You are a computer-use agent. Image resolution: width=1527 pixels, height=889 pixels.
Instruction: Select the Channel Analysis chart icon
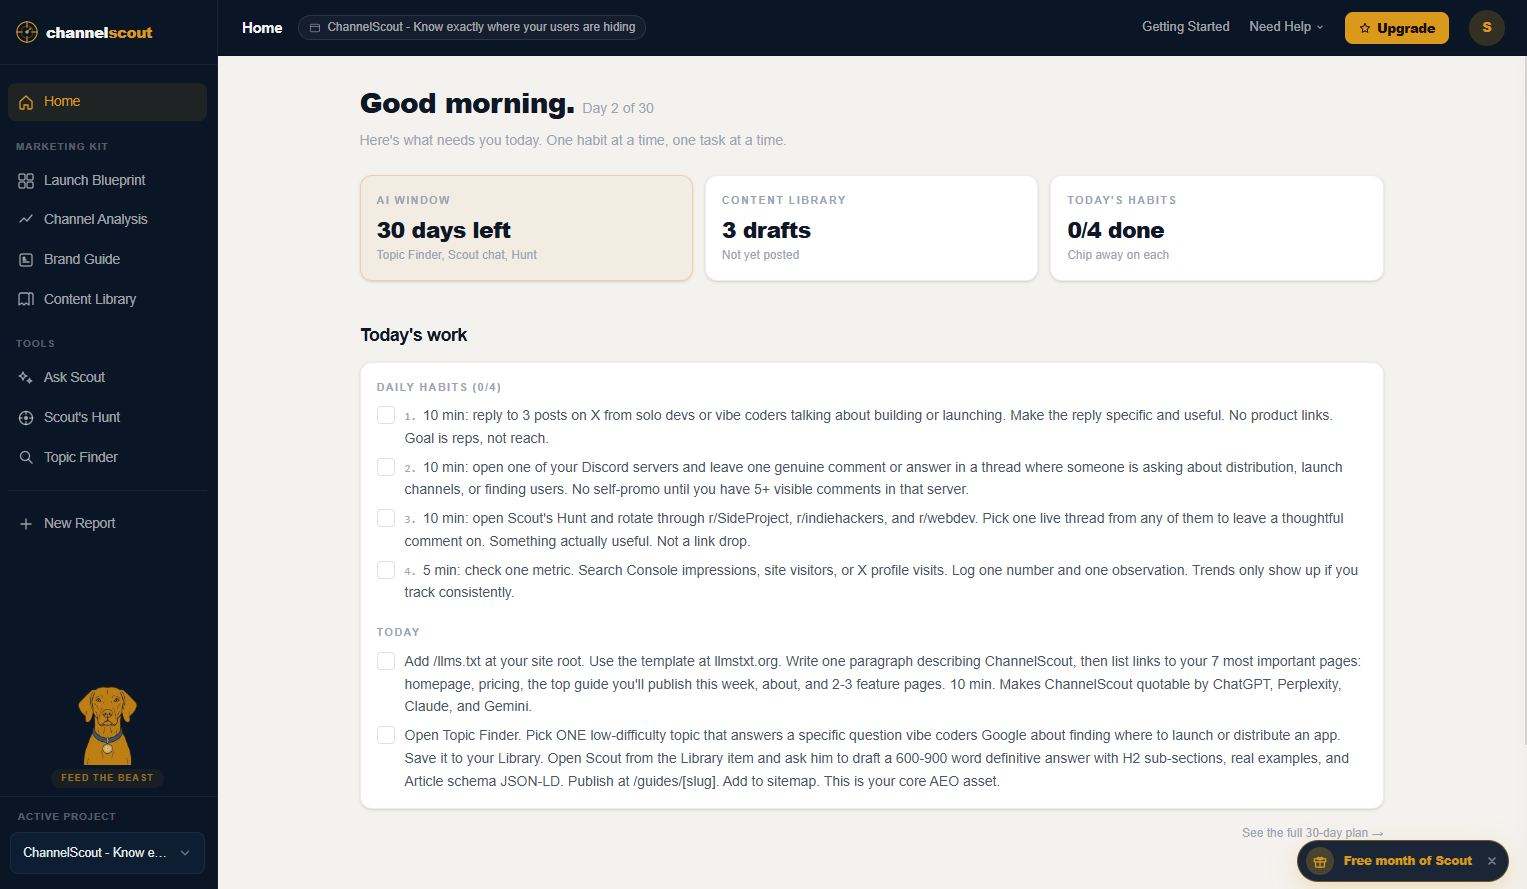26,219
